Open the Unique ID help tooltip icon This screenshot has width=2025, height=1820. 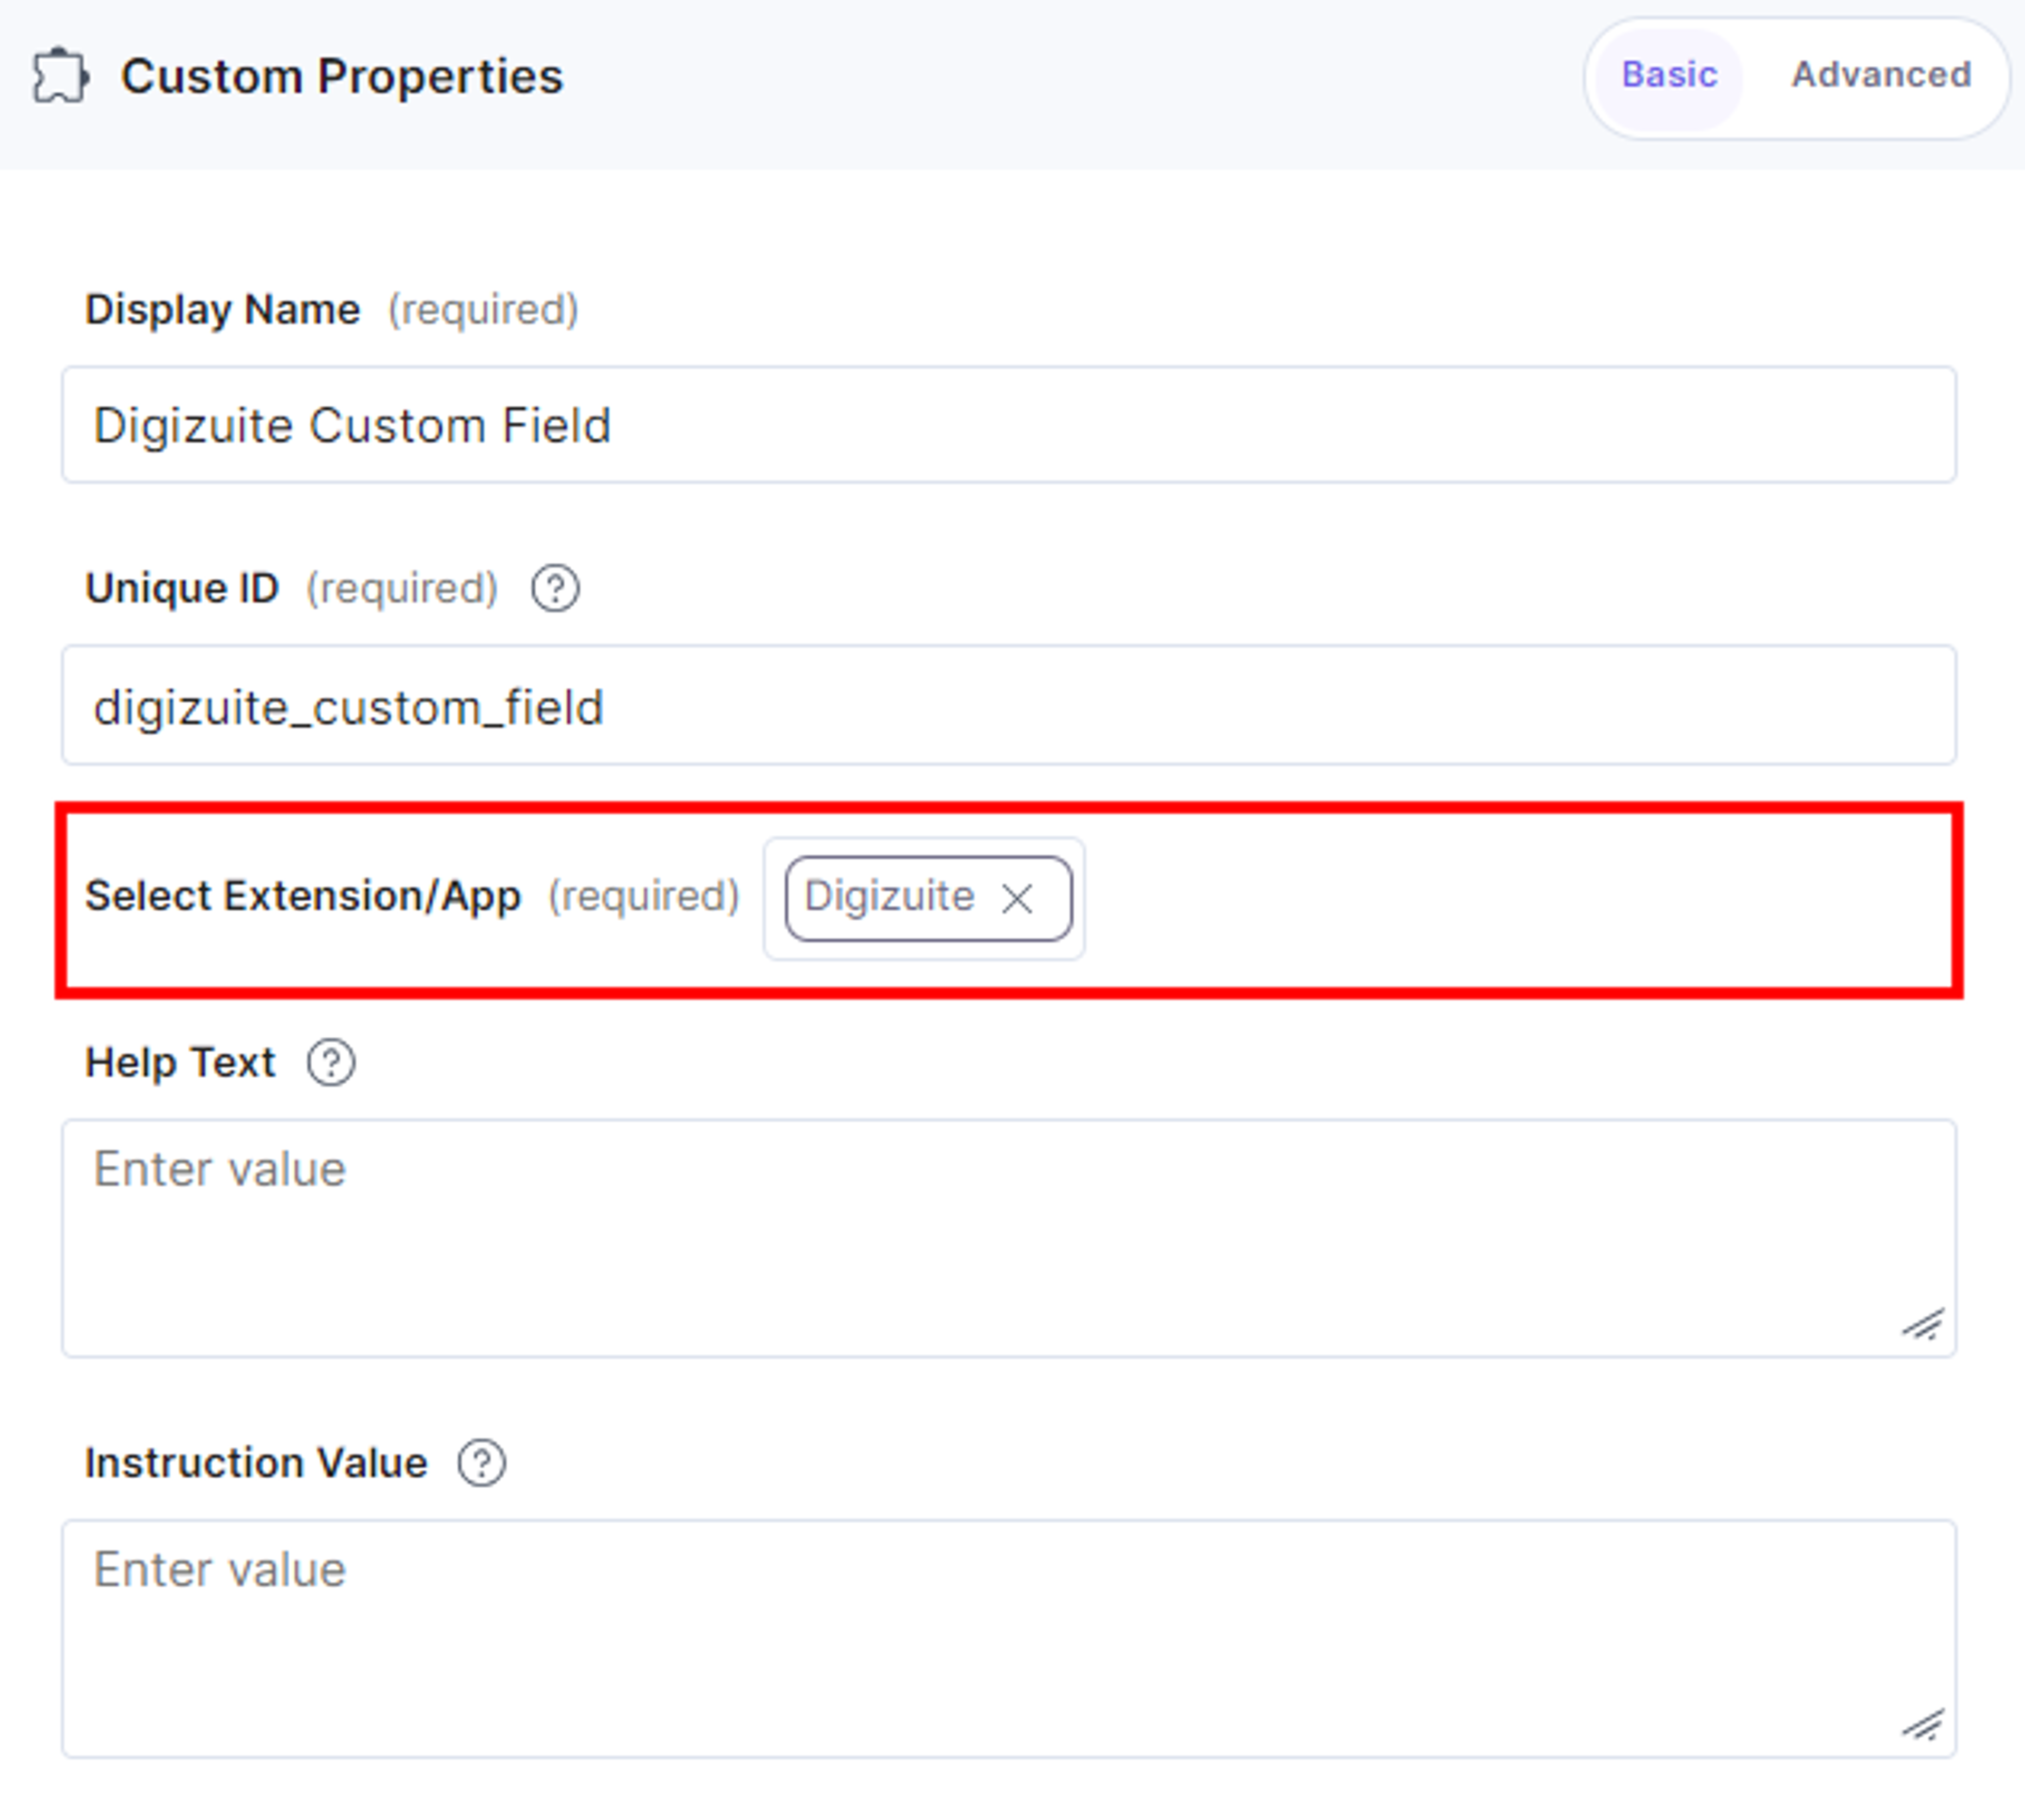tap(555, 588)
